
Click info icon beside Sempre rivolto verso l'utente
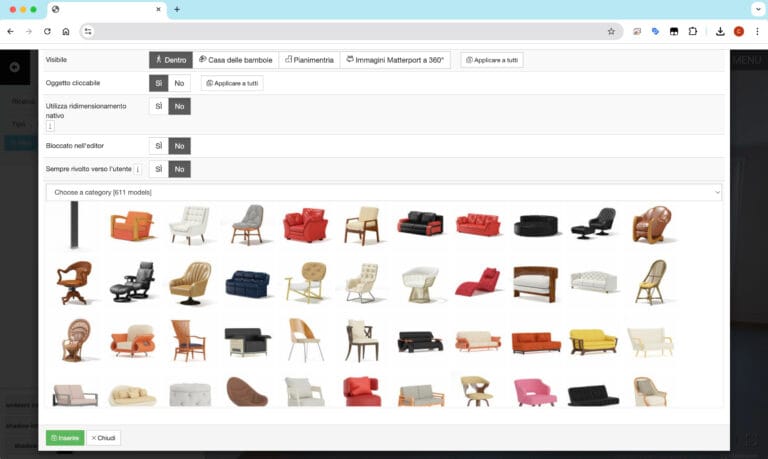137,169
